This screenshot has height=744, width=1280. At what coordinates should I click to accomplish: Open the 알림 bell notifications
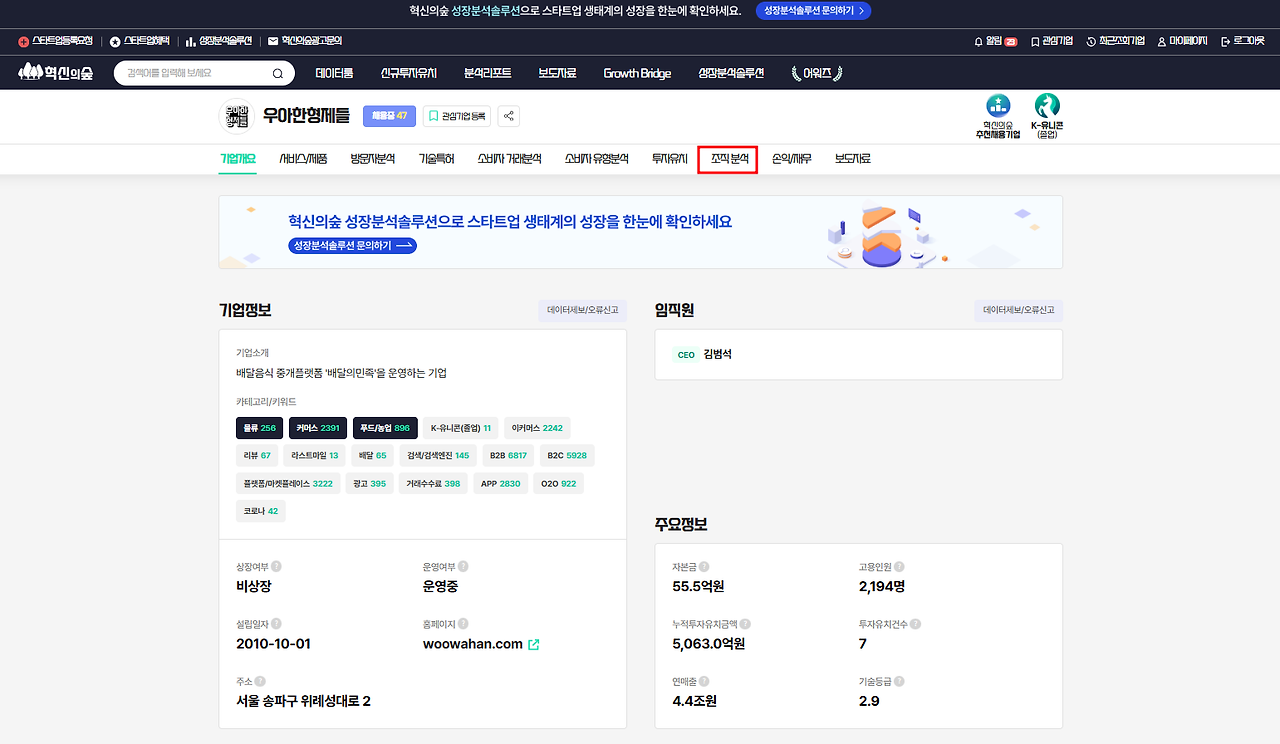click(995, 41)
